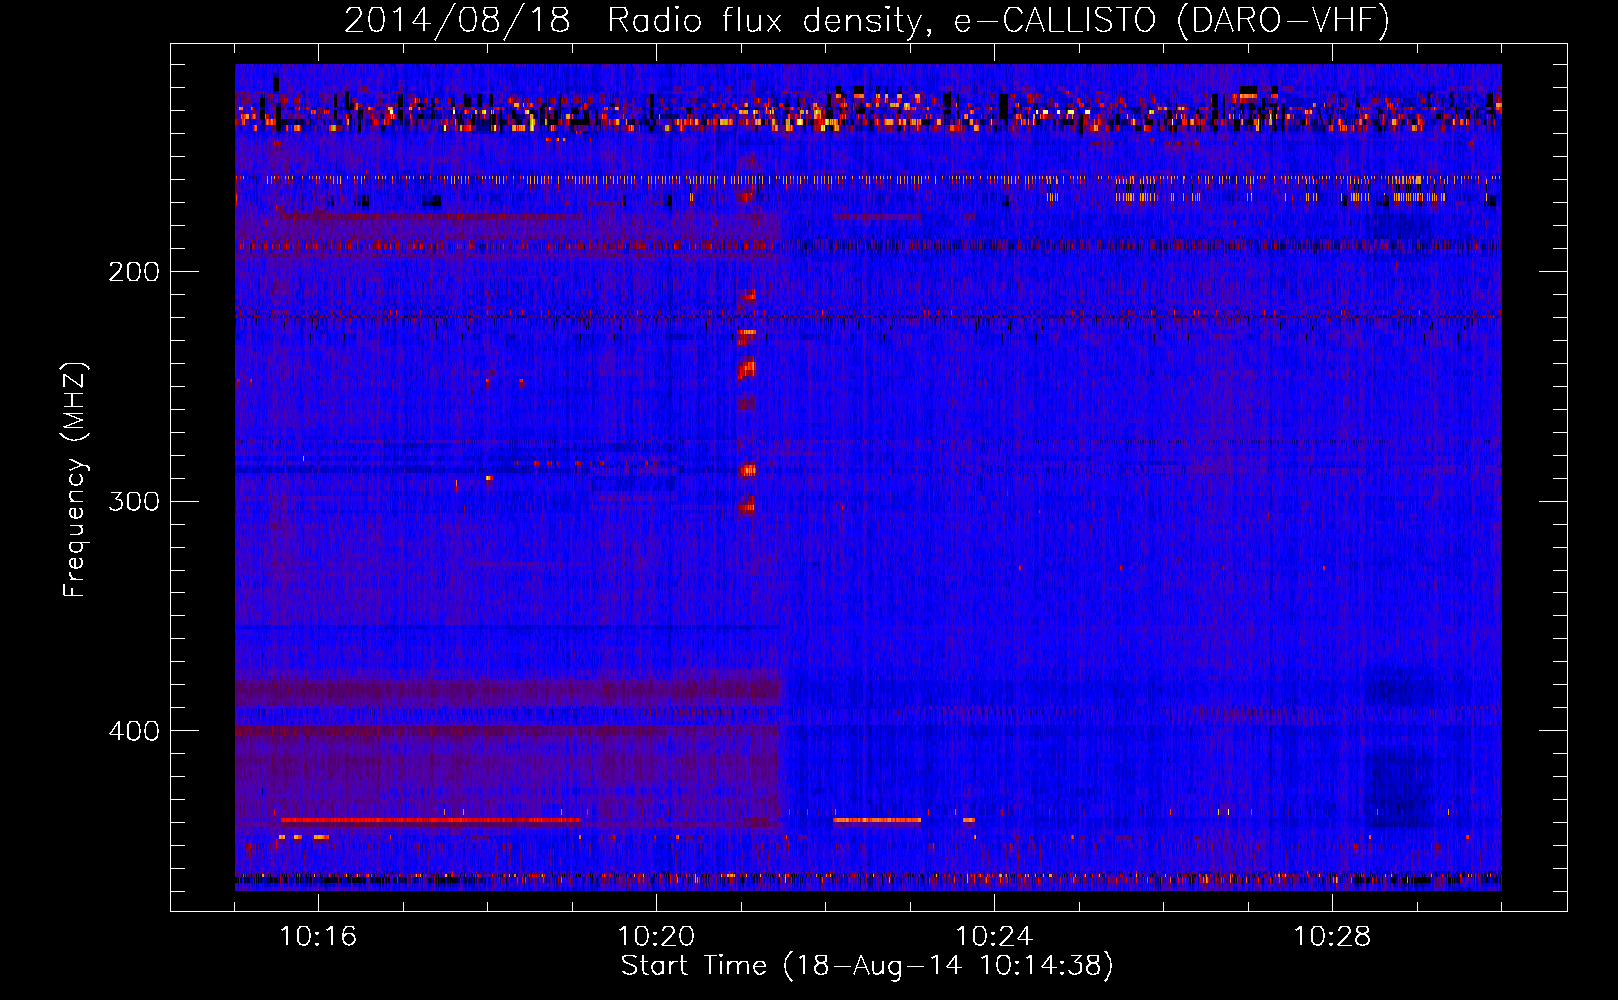Click the "Frequency (MHZ)" axis label
Screen dimensions: 1618x1000
pyautogui.click(x=75, y=480)
